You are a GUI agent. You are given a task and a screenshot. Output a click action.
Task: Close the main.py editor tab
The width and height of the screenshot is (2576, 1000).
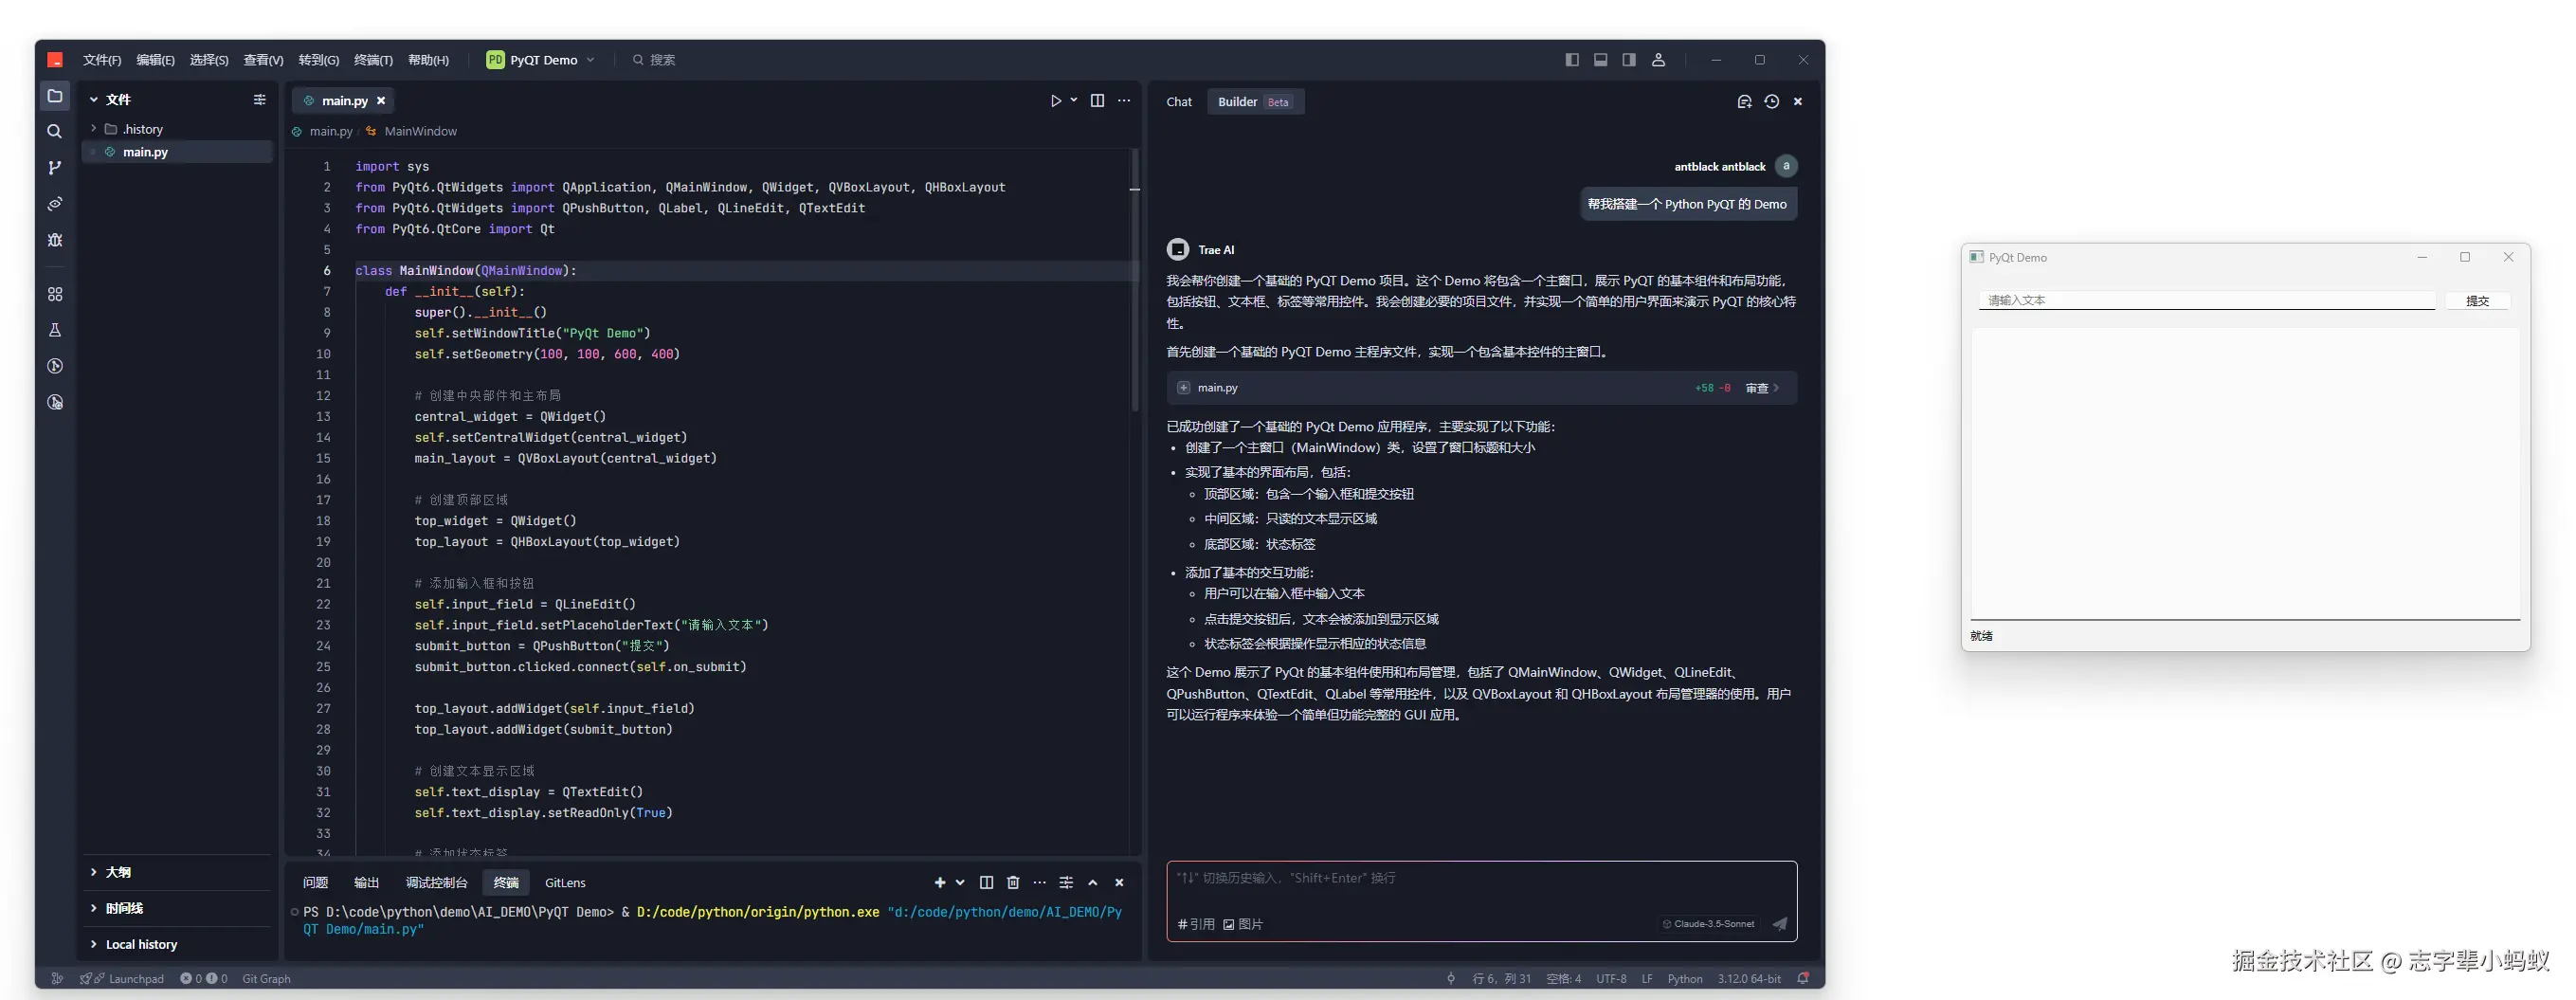(x=381, y=101)
